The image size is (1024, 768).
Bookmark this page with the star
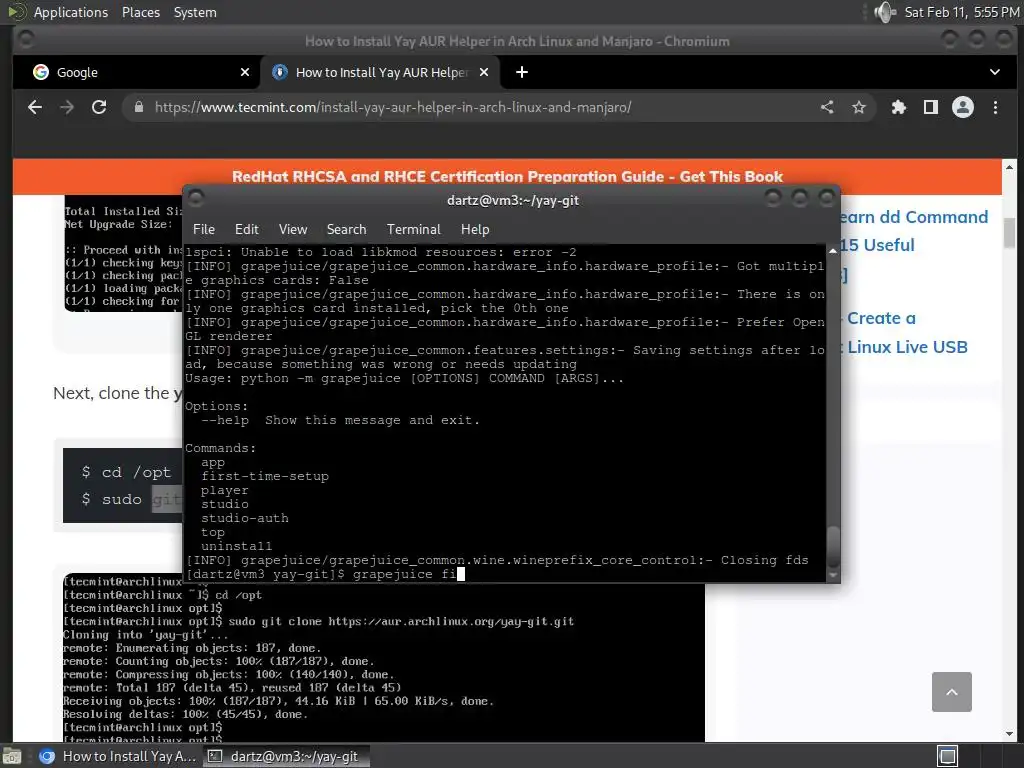(859, 107)
